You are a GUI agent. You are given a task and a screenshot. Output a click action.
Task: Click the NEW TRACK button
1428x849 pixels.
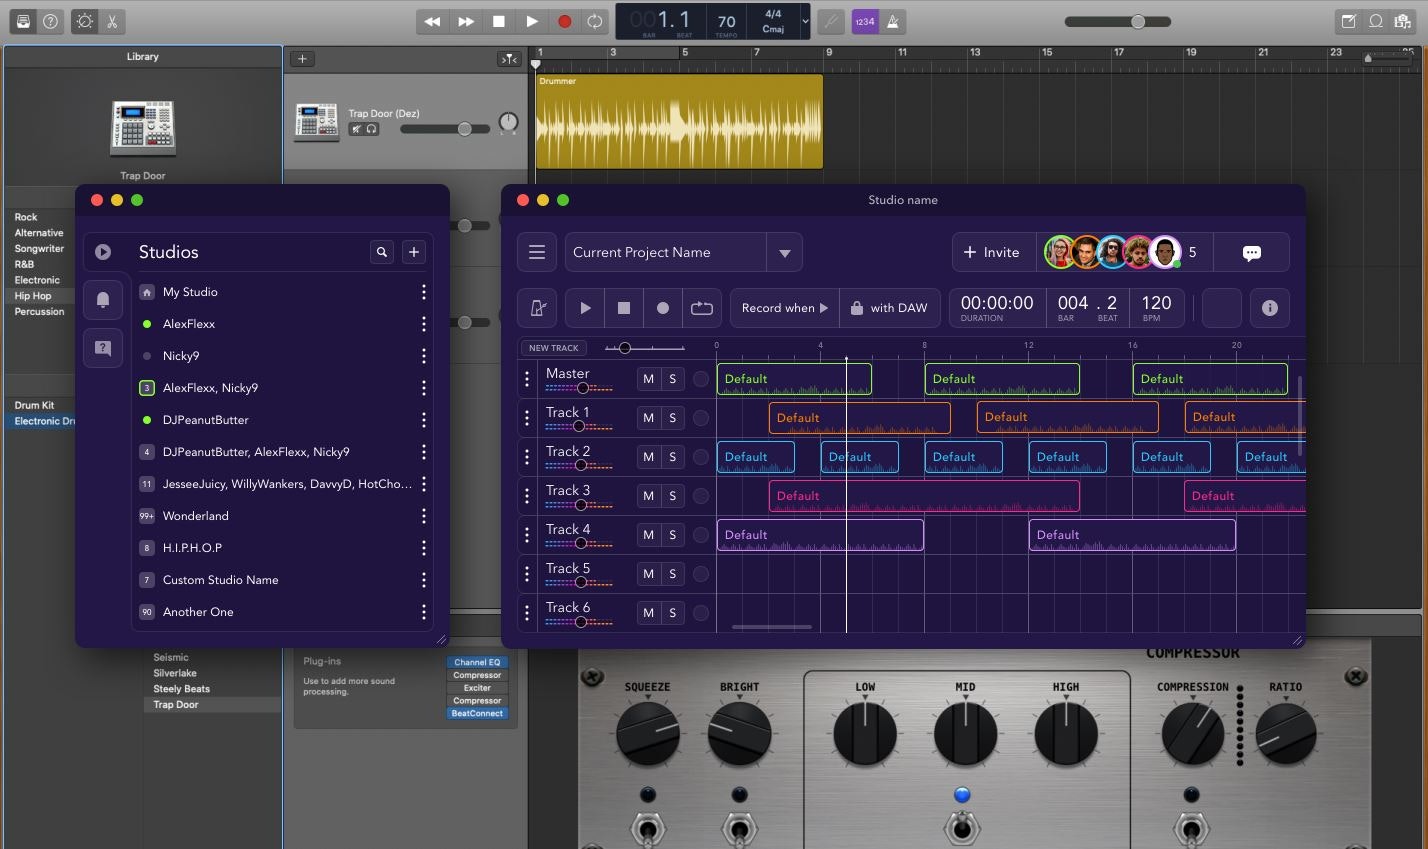[x=553, y=348]
